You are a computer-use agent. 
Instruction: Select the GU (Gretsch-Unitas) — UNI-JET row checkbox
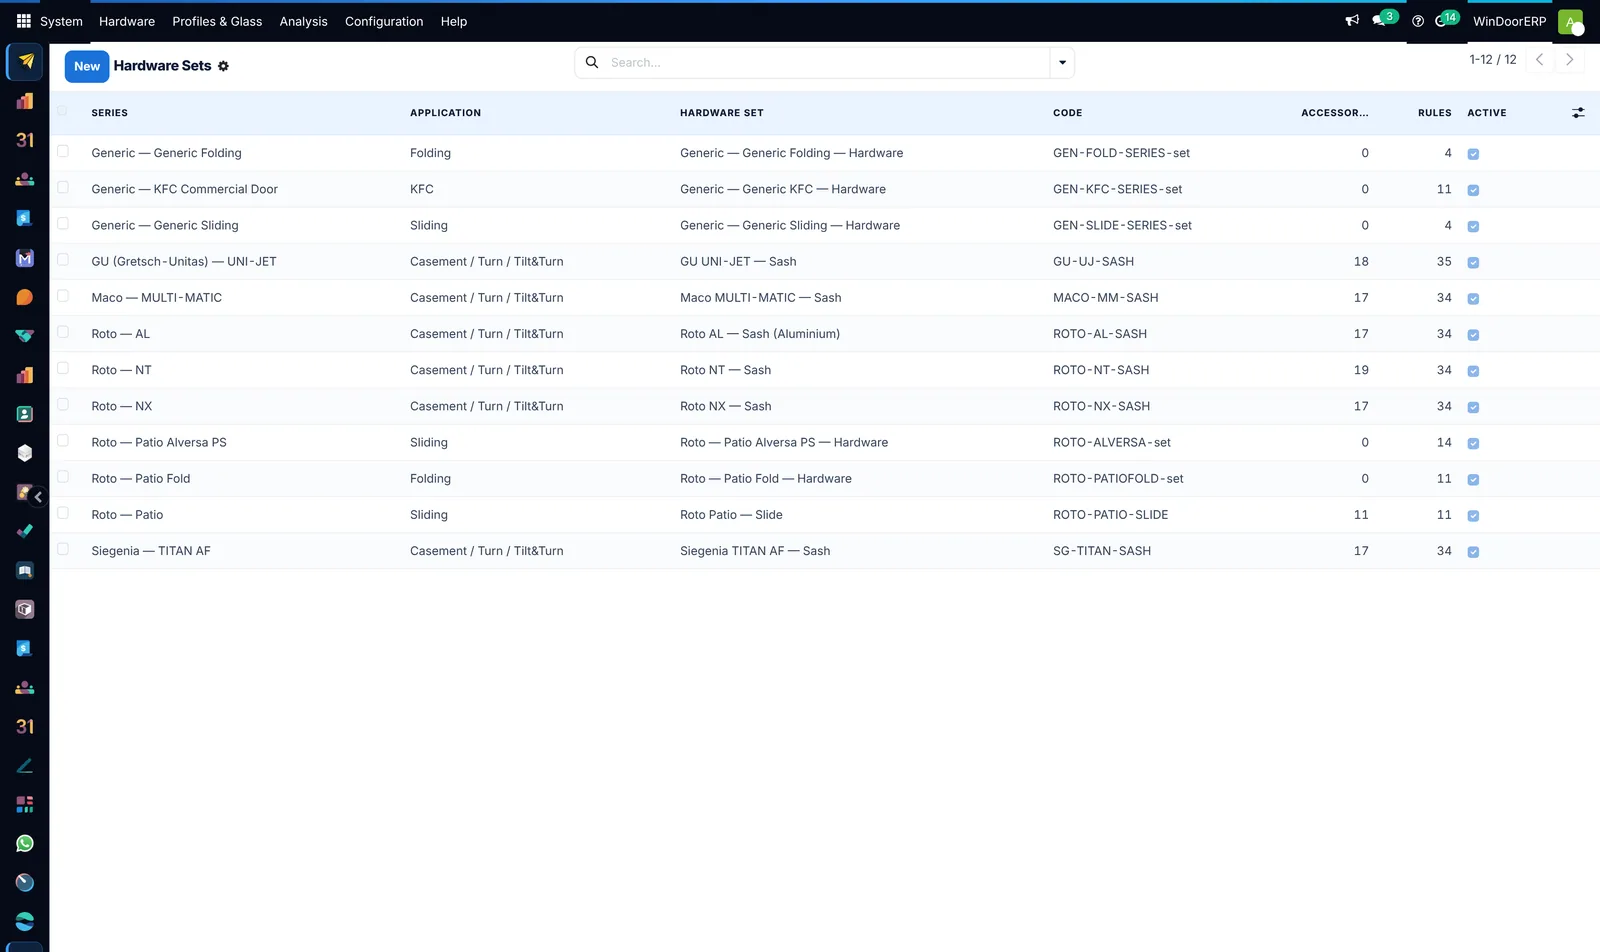point(63,260)
